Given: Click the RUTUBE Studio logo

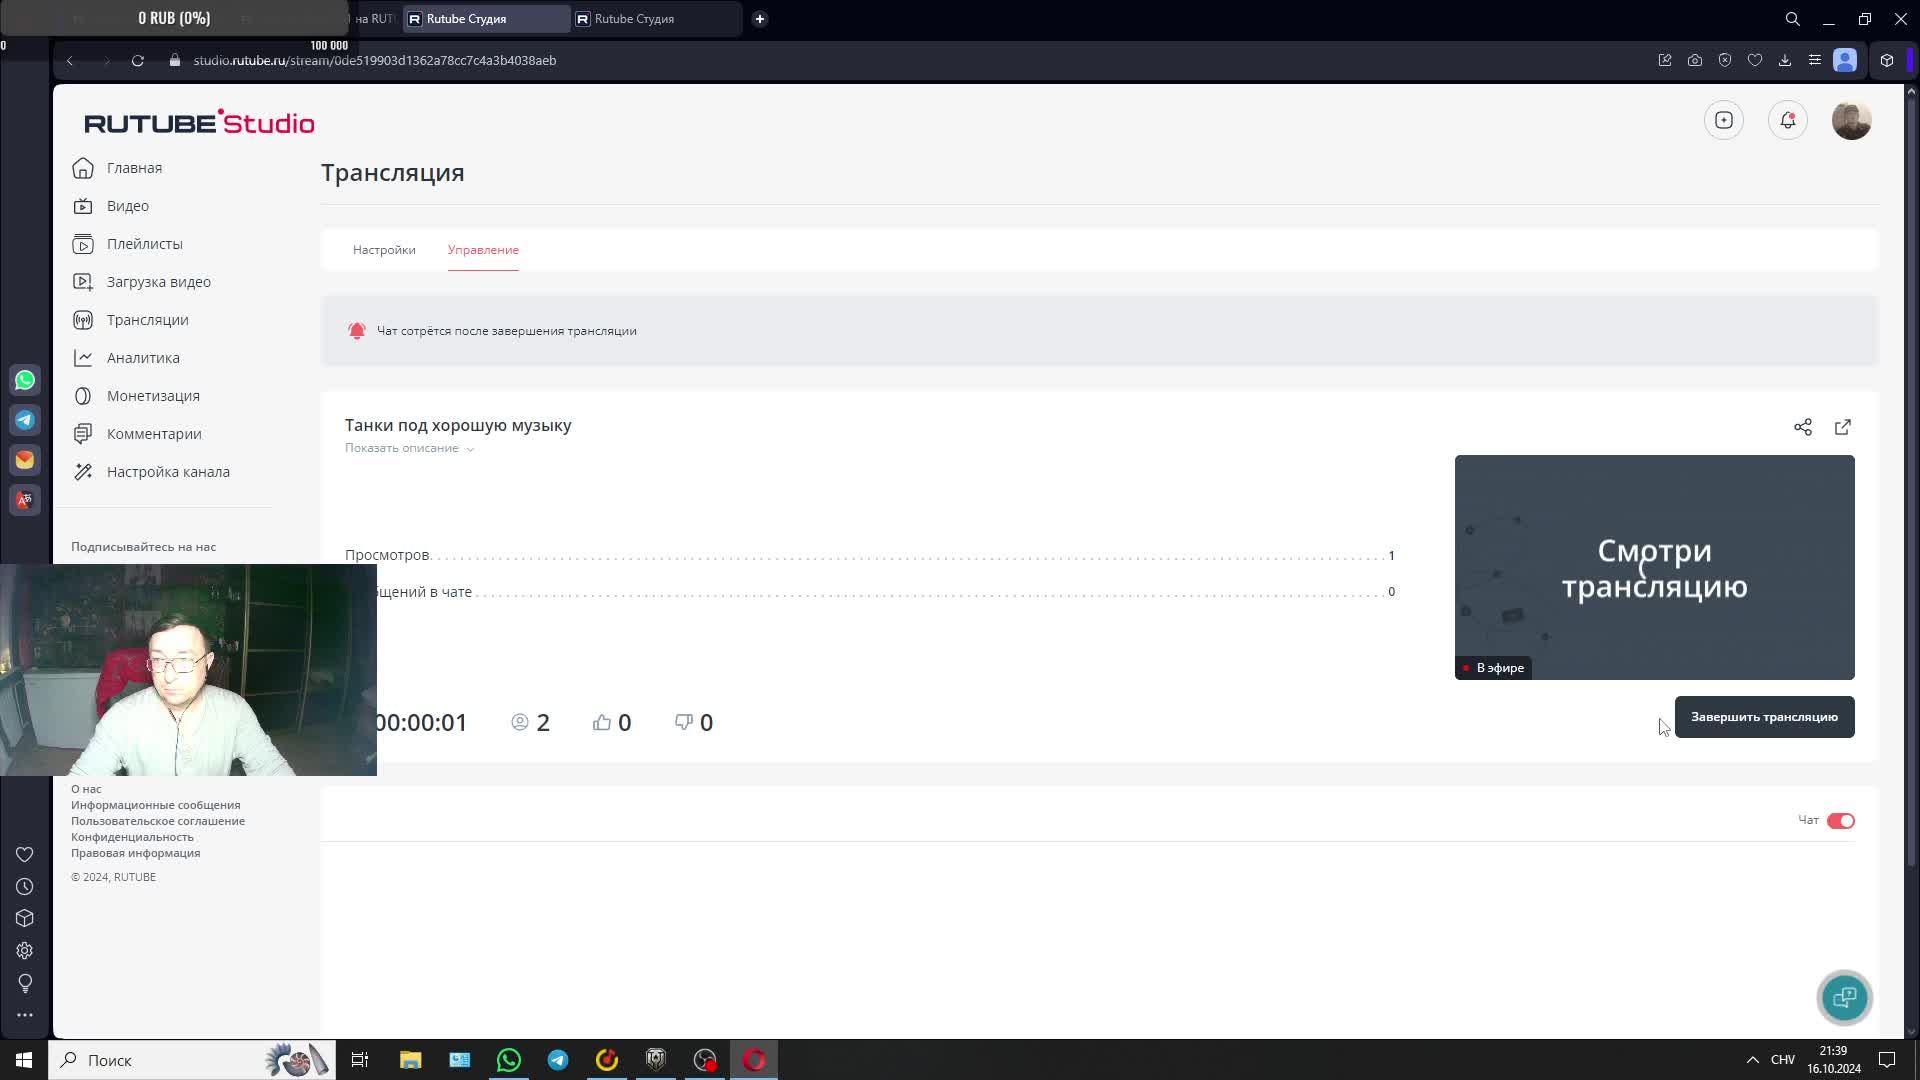Looking at the screenshot, I should 199,123.
